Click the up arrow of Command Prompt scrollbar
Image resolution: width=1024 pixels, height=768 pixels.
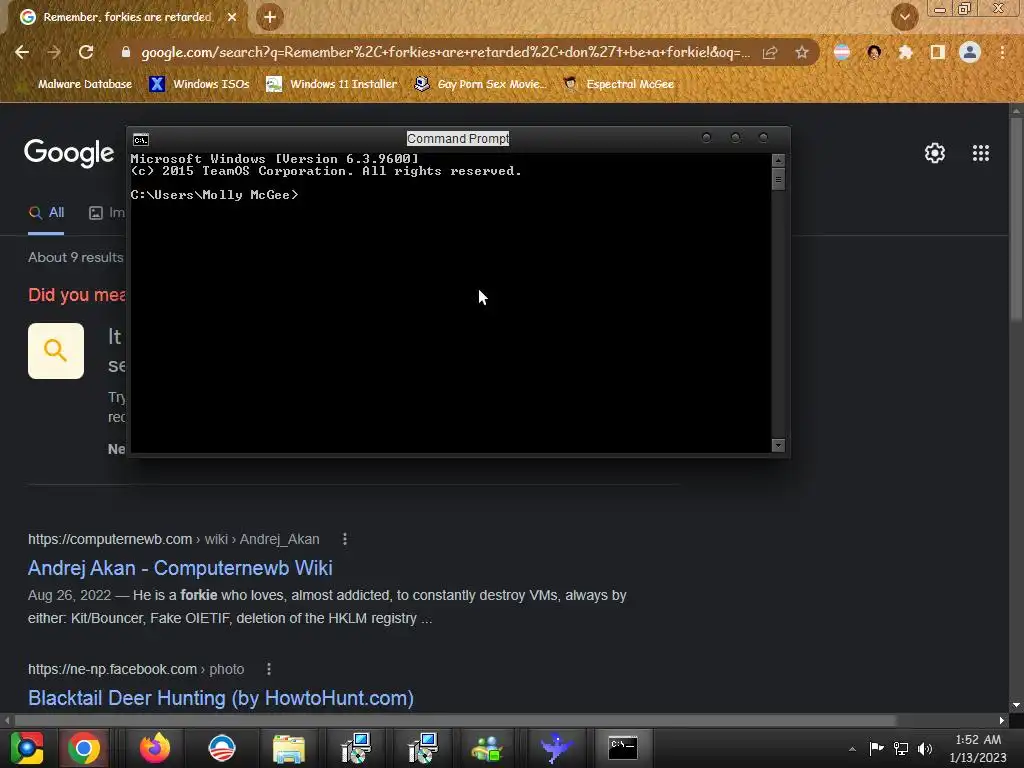778,160
